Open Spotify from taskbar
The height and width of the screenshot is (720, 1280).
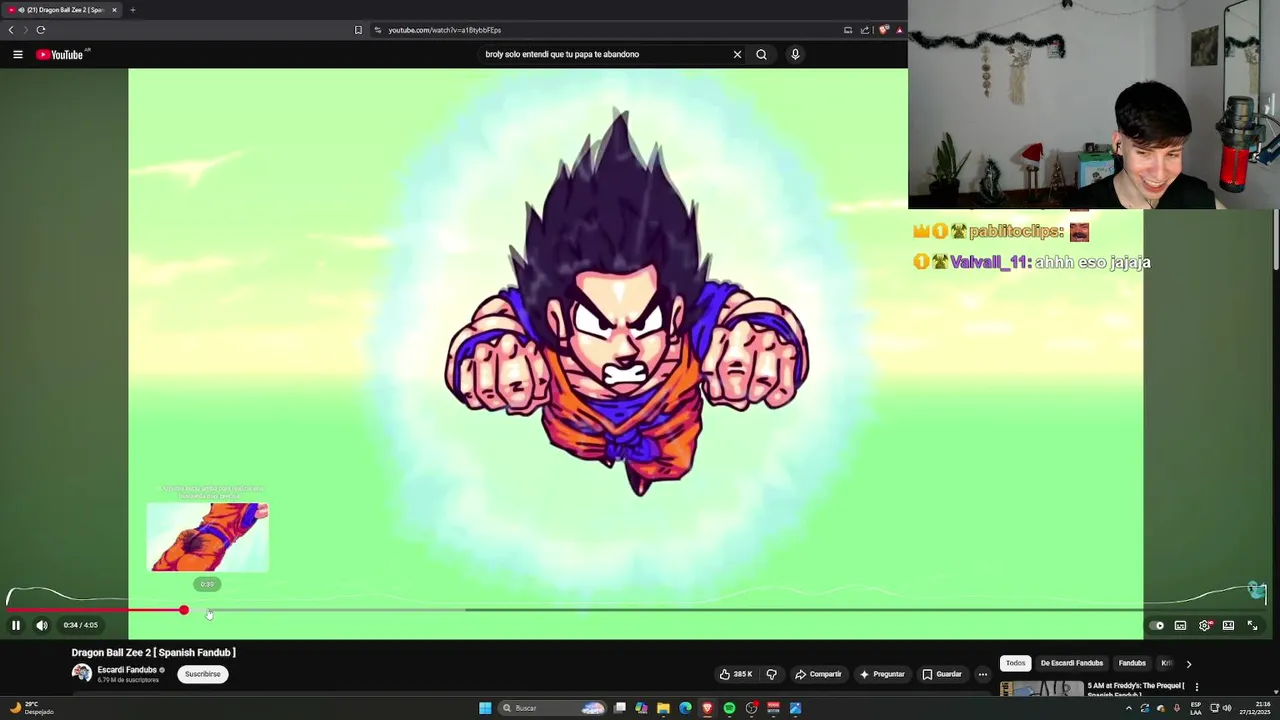click(x=729, y=708)
